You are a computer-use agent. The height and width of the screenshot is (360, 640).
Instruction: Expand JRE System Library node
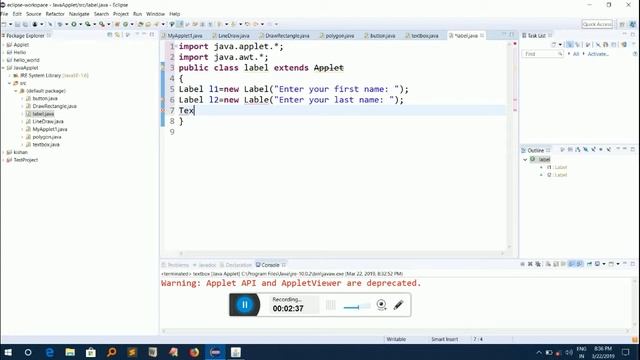pyautogui.click(x=10, y=76)
